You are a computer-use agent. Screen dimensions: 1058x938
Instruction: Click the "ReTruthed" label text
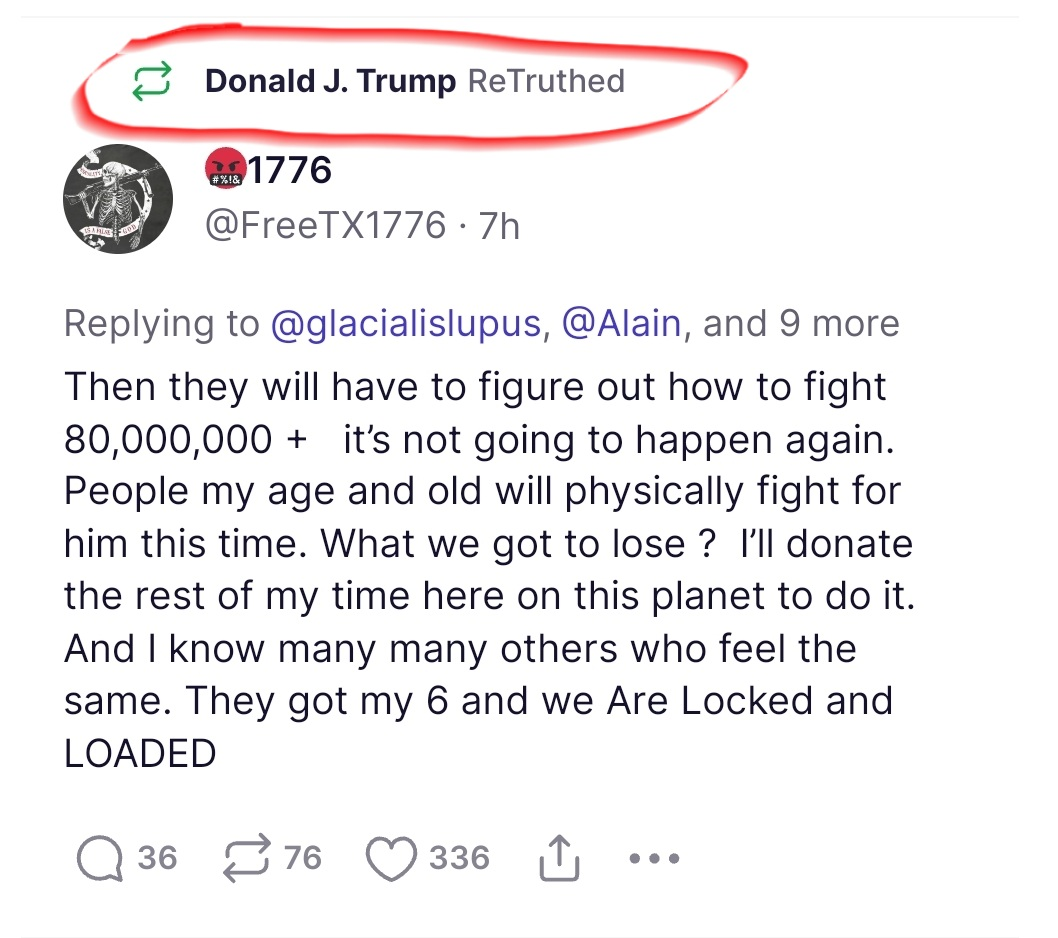pyautogui.click(x=545, y=81)
